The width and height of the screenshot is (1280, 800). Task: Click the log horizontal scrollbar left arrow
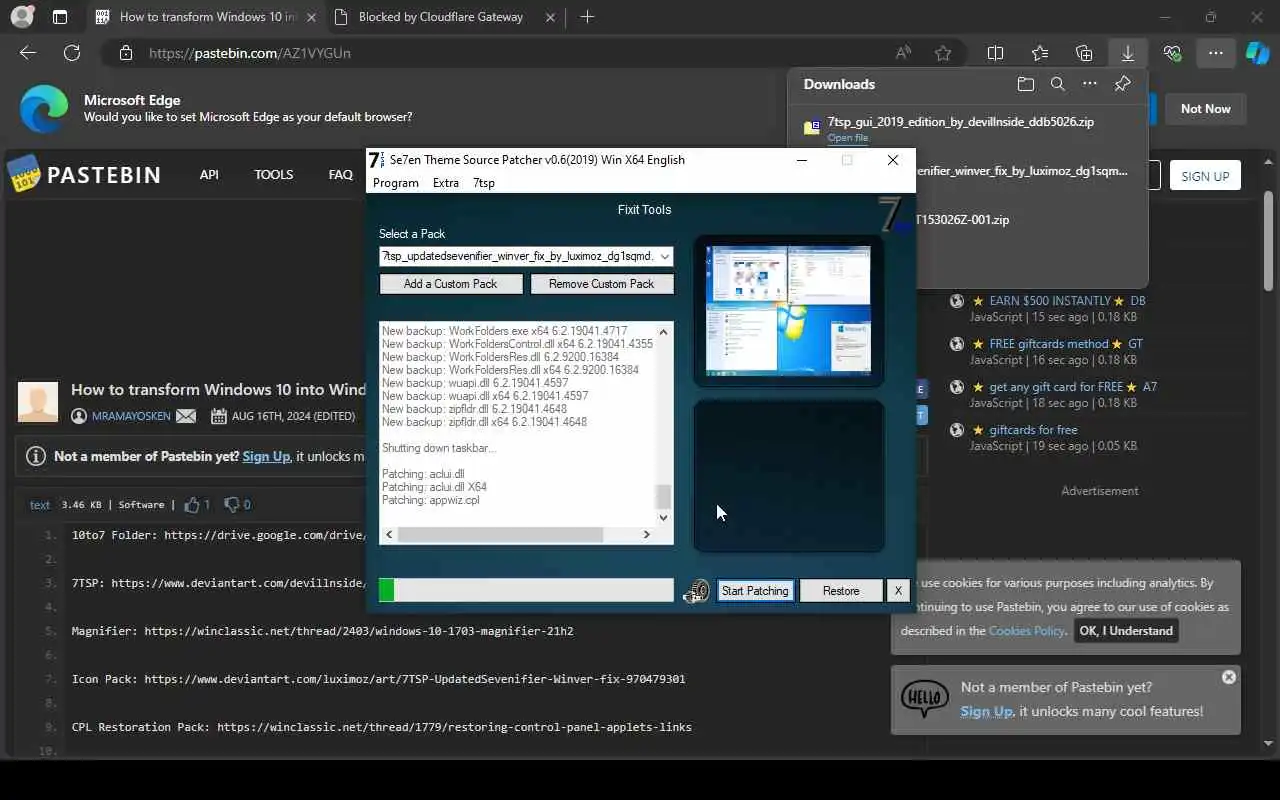389,535
